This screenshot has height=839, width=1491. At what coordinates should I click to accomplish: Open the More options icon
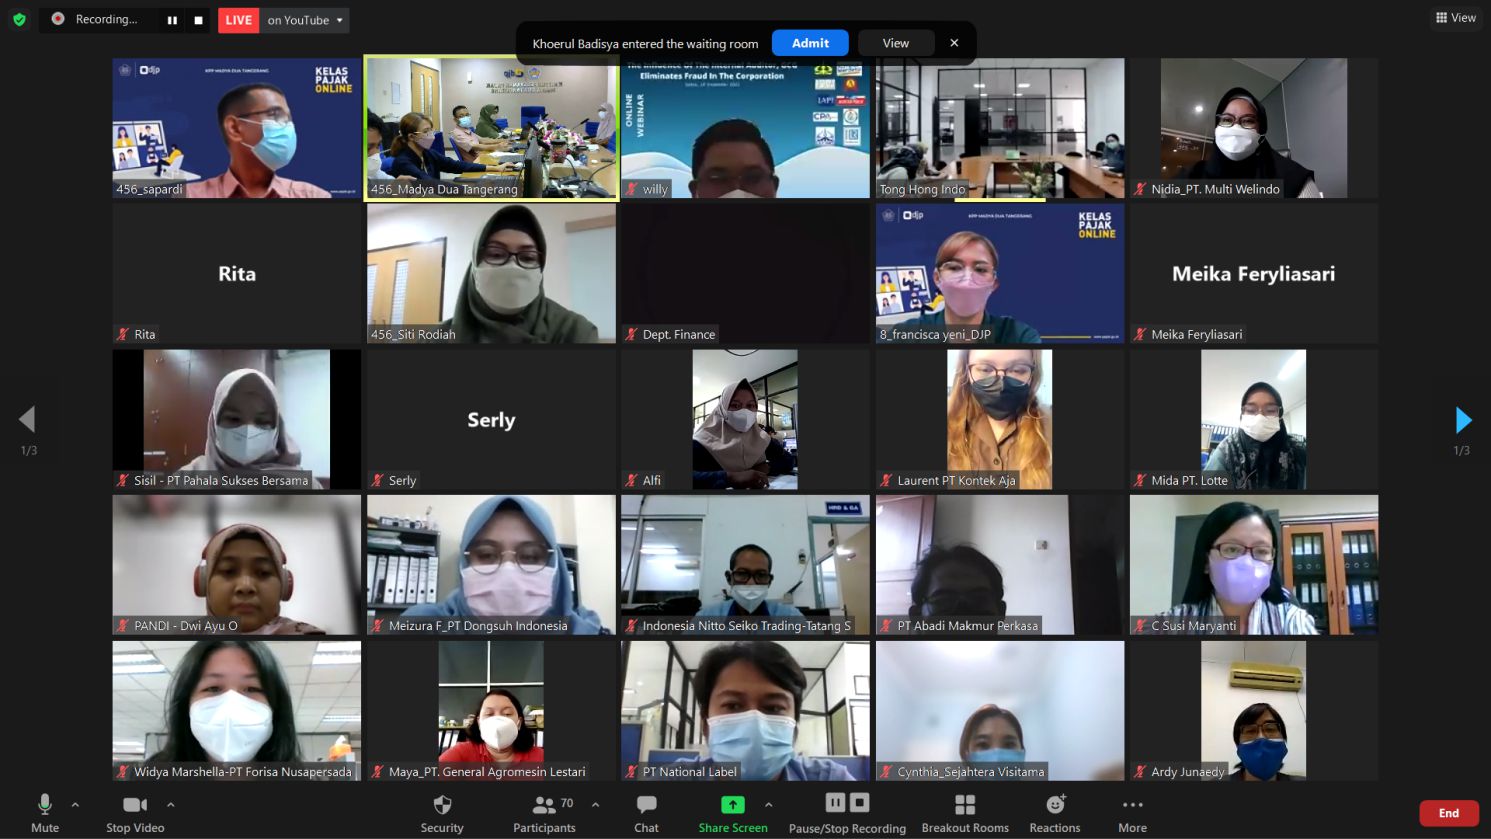pos(1132,806)
